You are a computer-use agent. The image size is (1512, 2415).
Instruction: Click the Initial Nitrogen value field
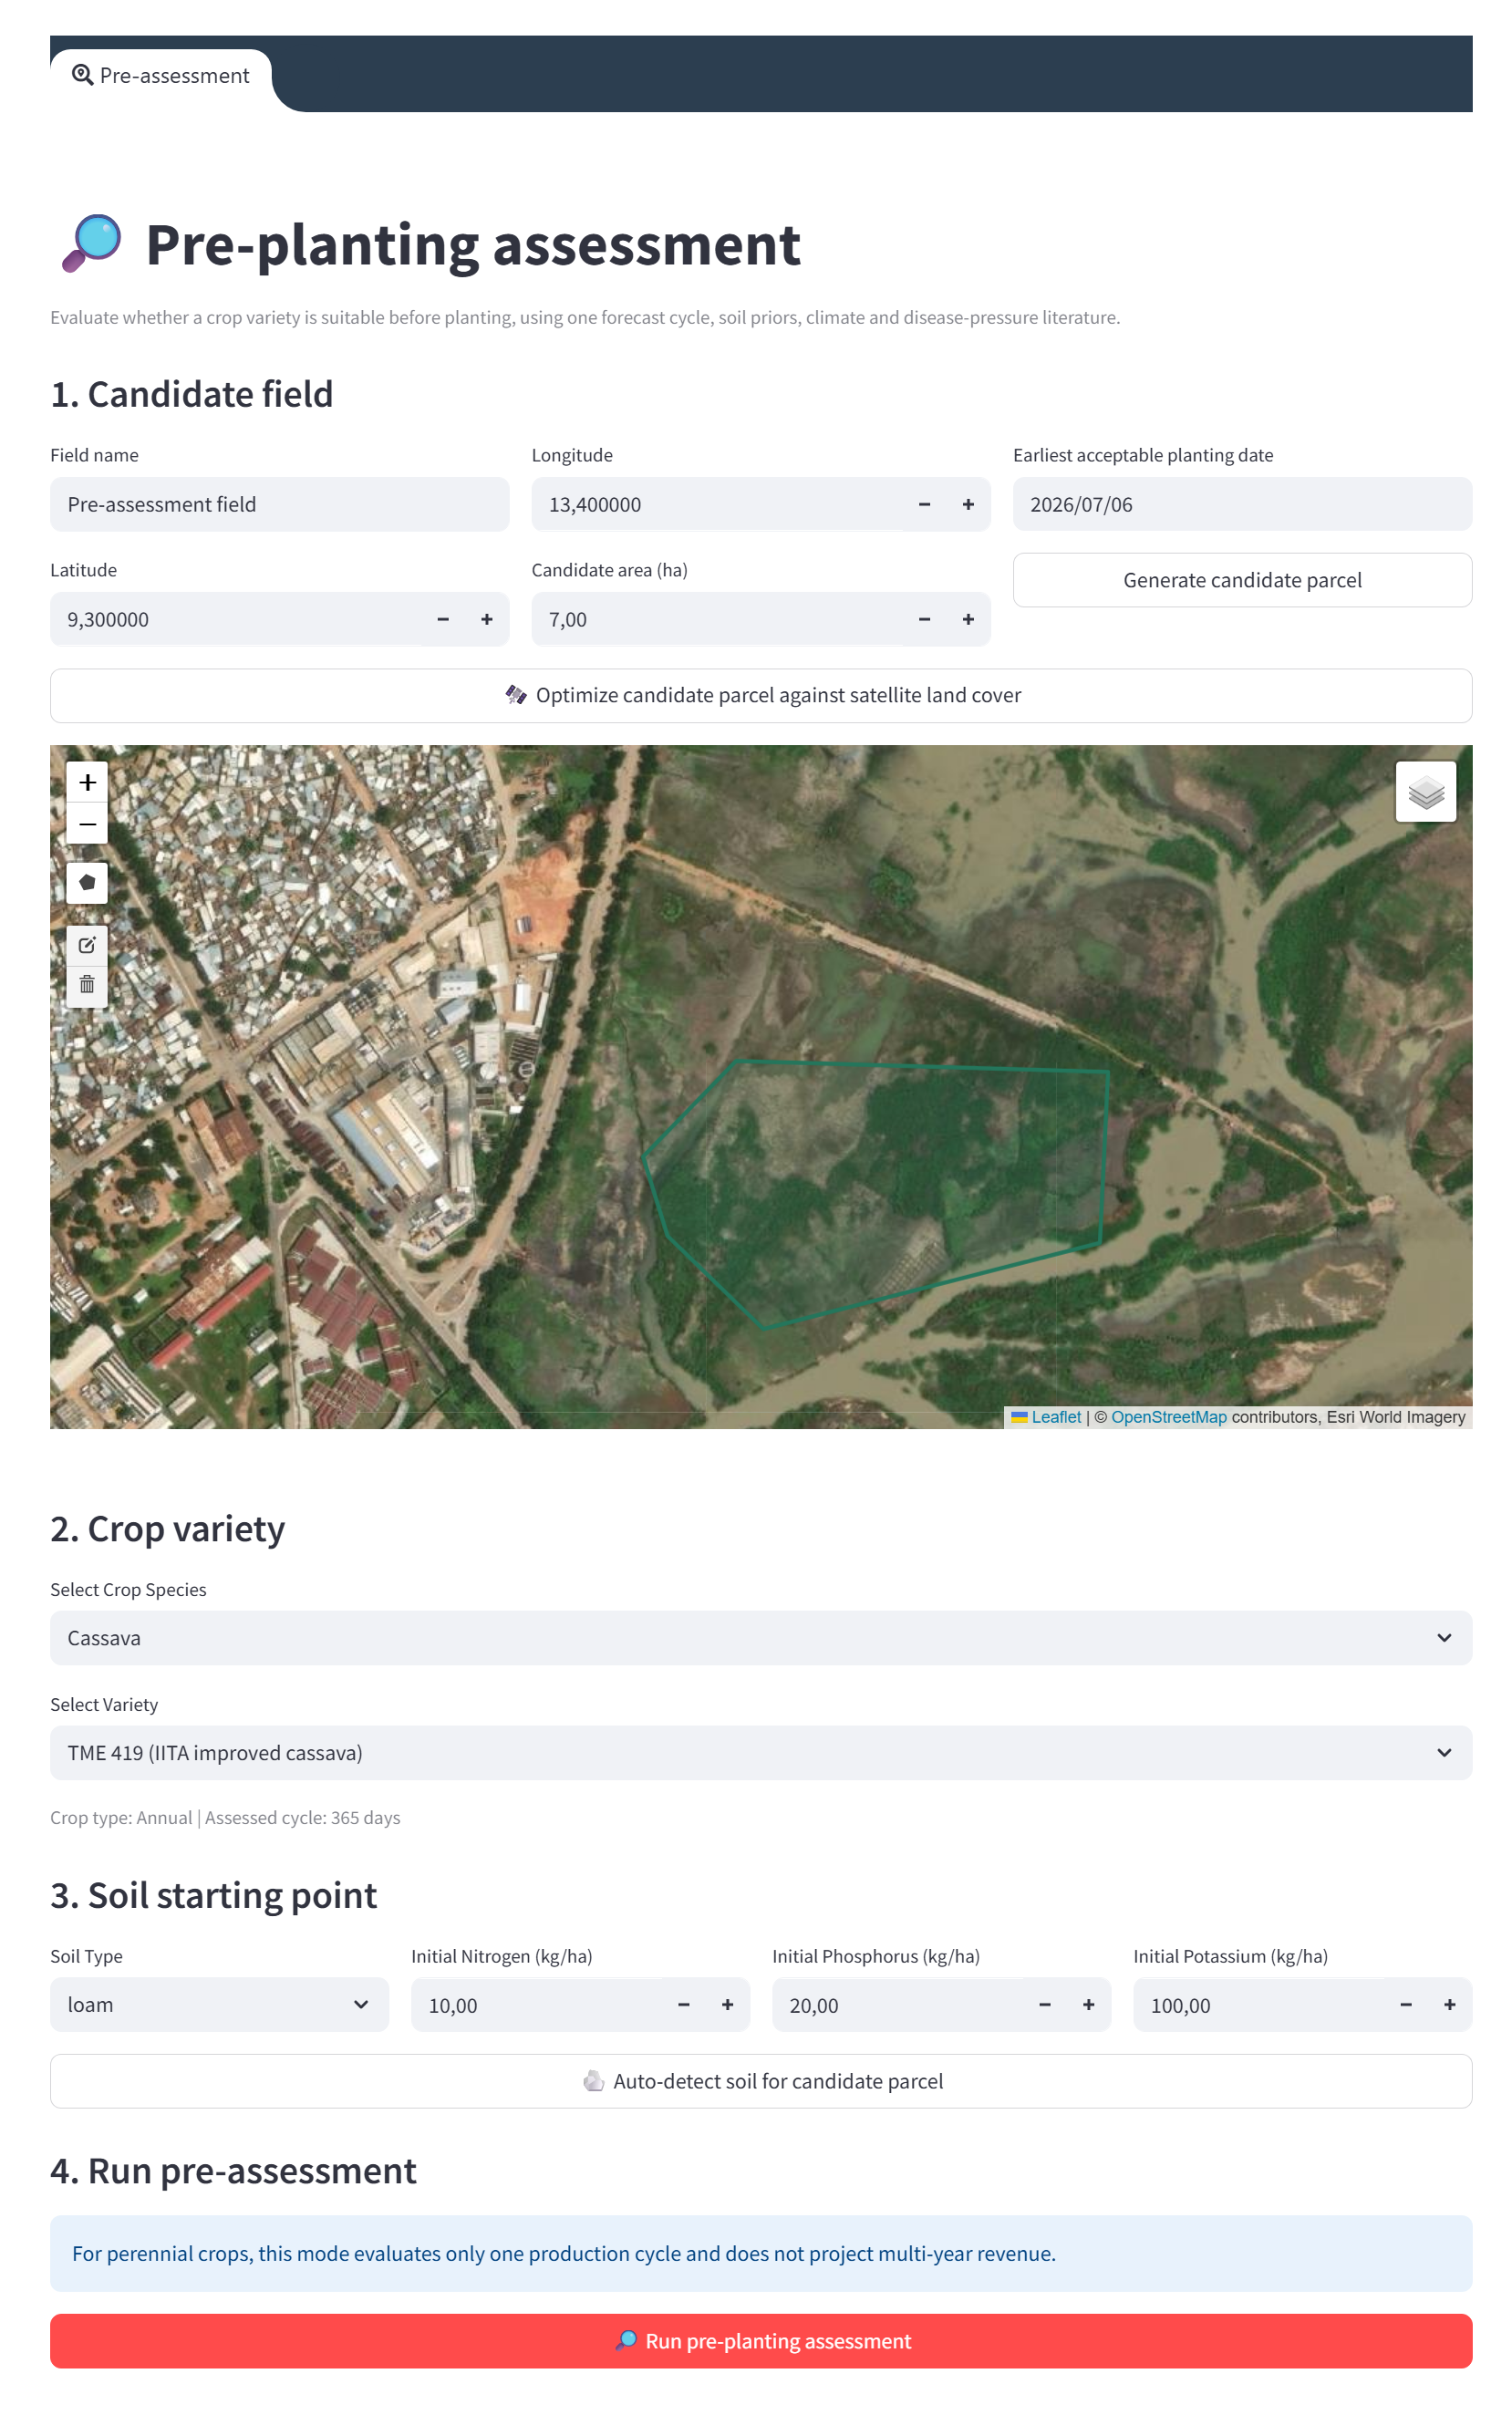tap(537, 2005)
